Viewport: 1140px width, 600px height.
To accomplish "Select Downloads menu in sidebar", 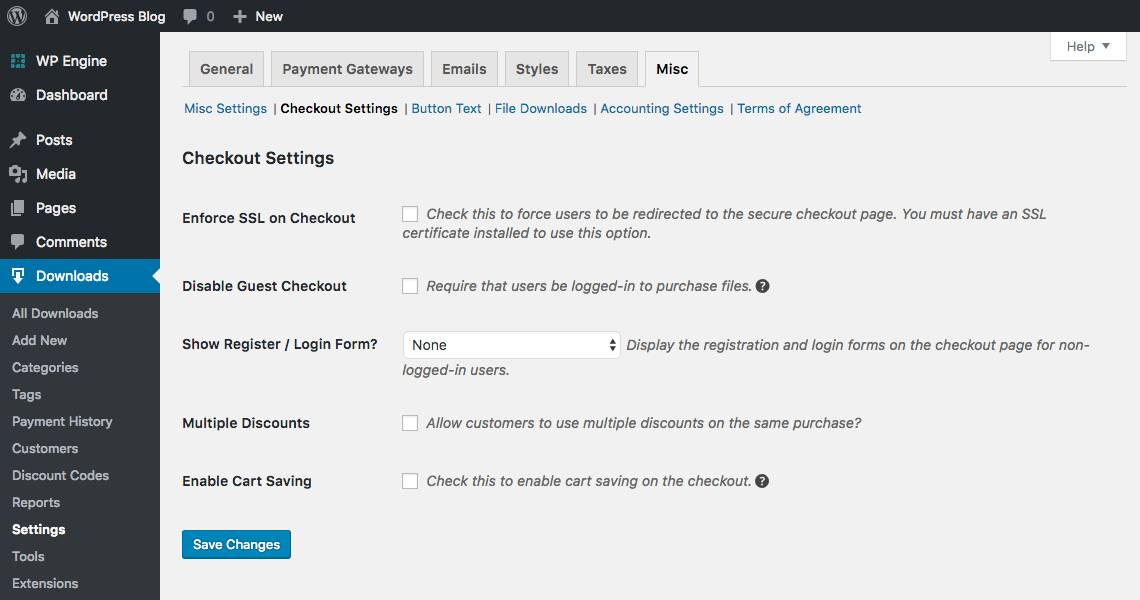I will pyautogui.click(x=80, y=276).
